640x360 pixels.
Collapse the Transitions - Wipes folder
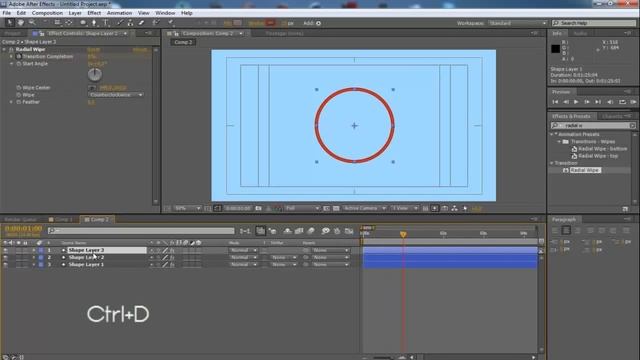(559, 142)
